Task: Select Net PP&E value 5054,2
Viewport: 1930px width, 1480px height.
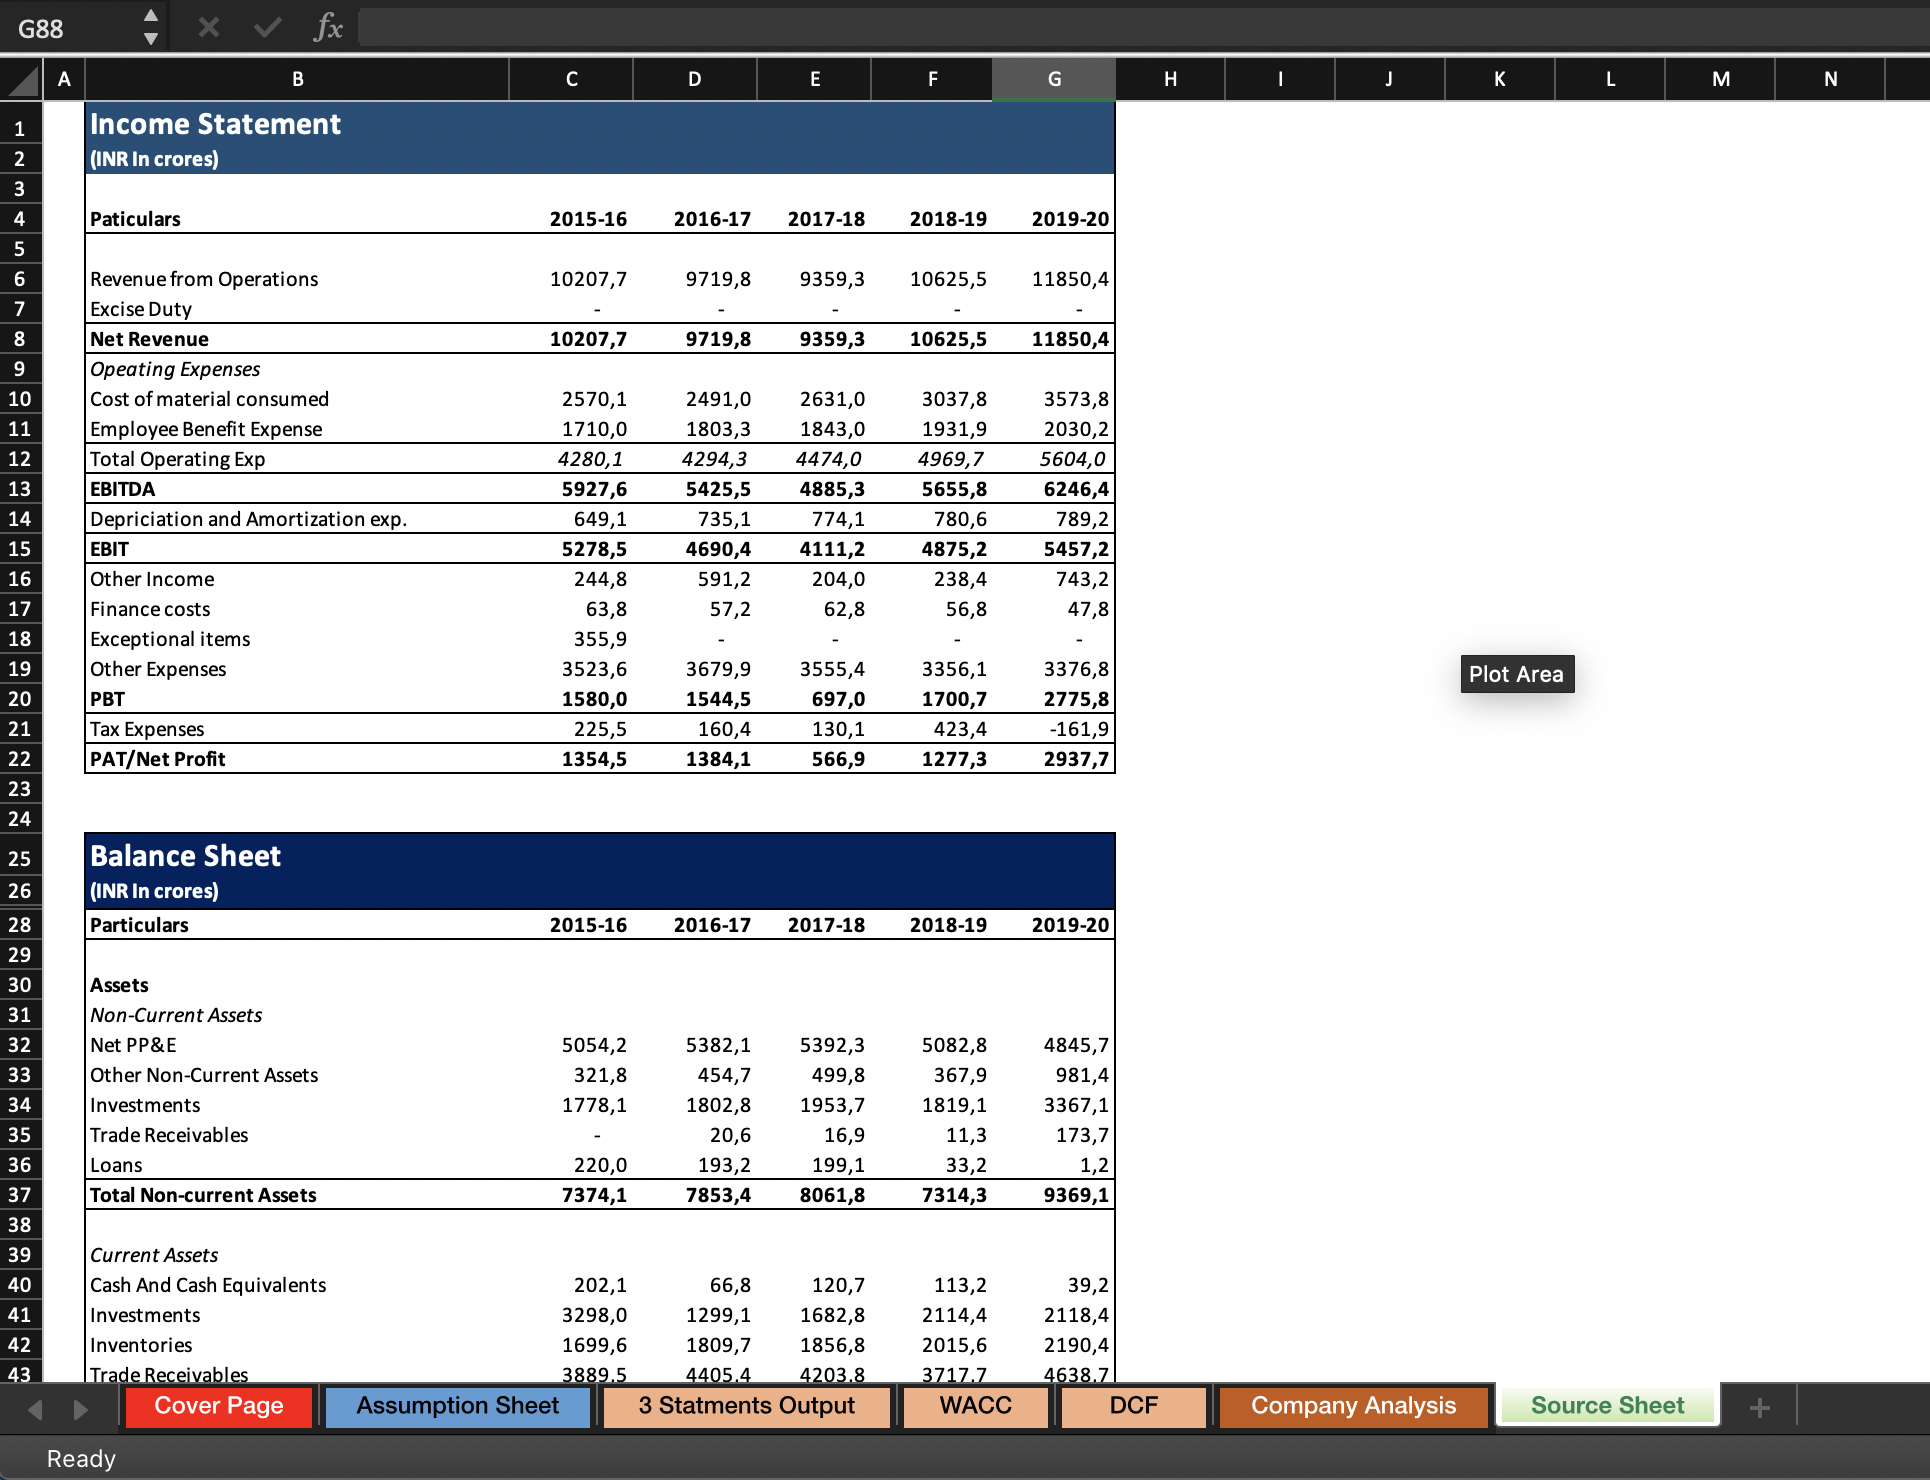Action: pyautogui.click(x=594, y=1045)
